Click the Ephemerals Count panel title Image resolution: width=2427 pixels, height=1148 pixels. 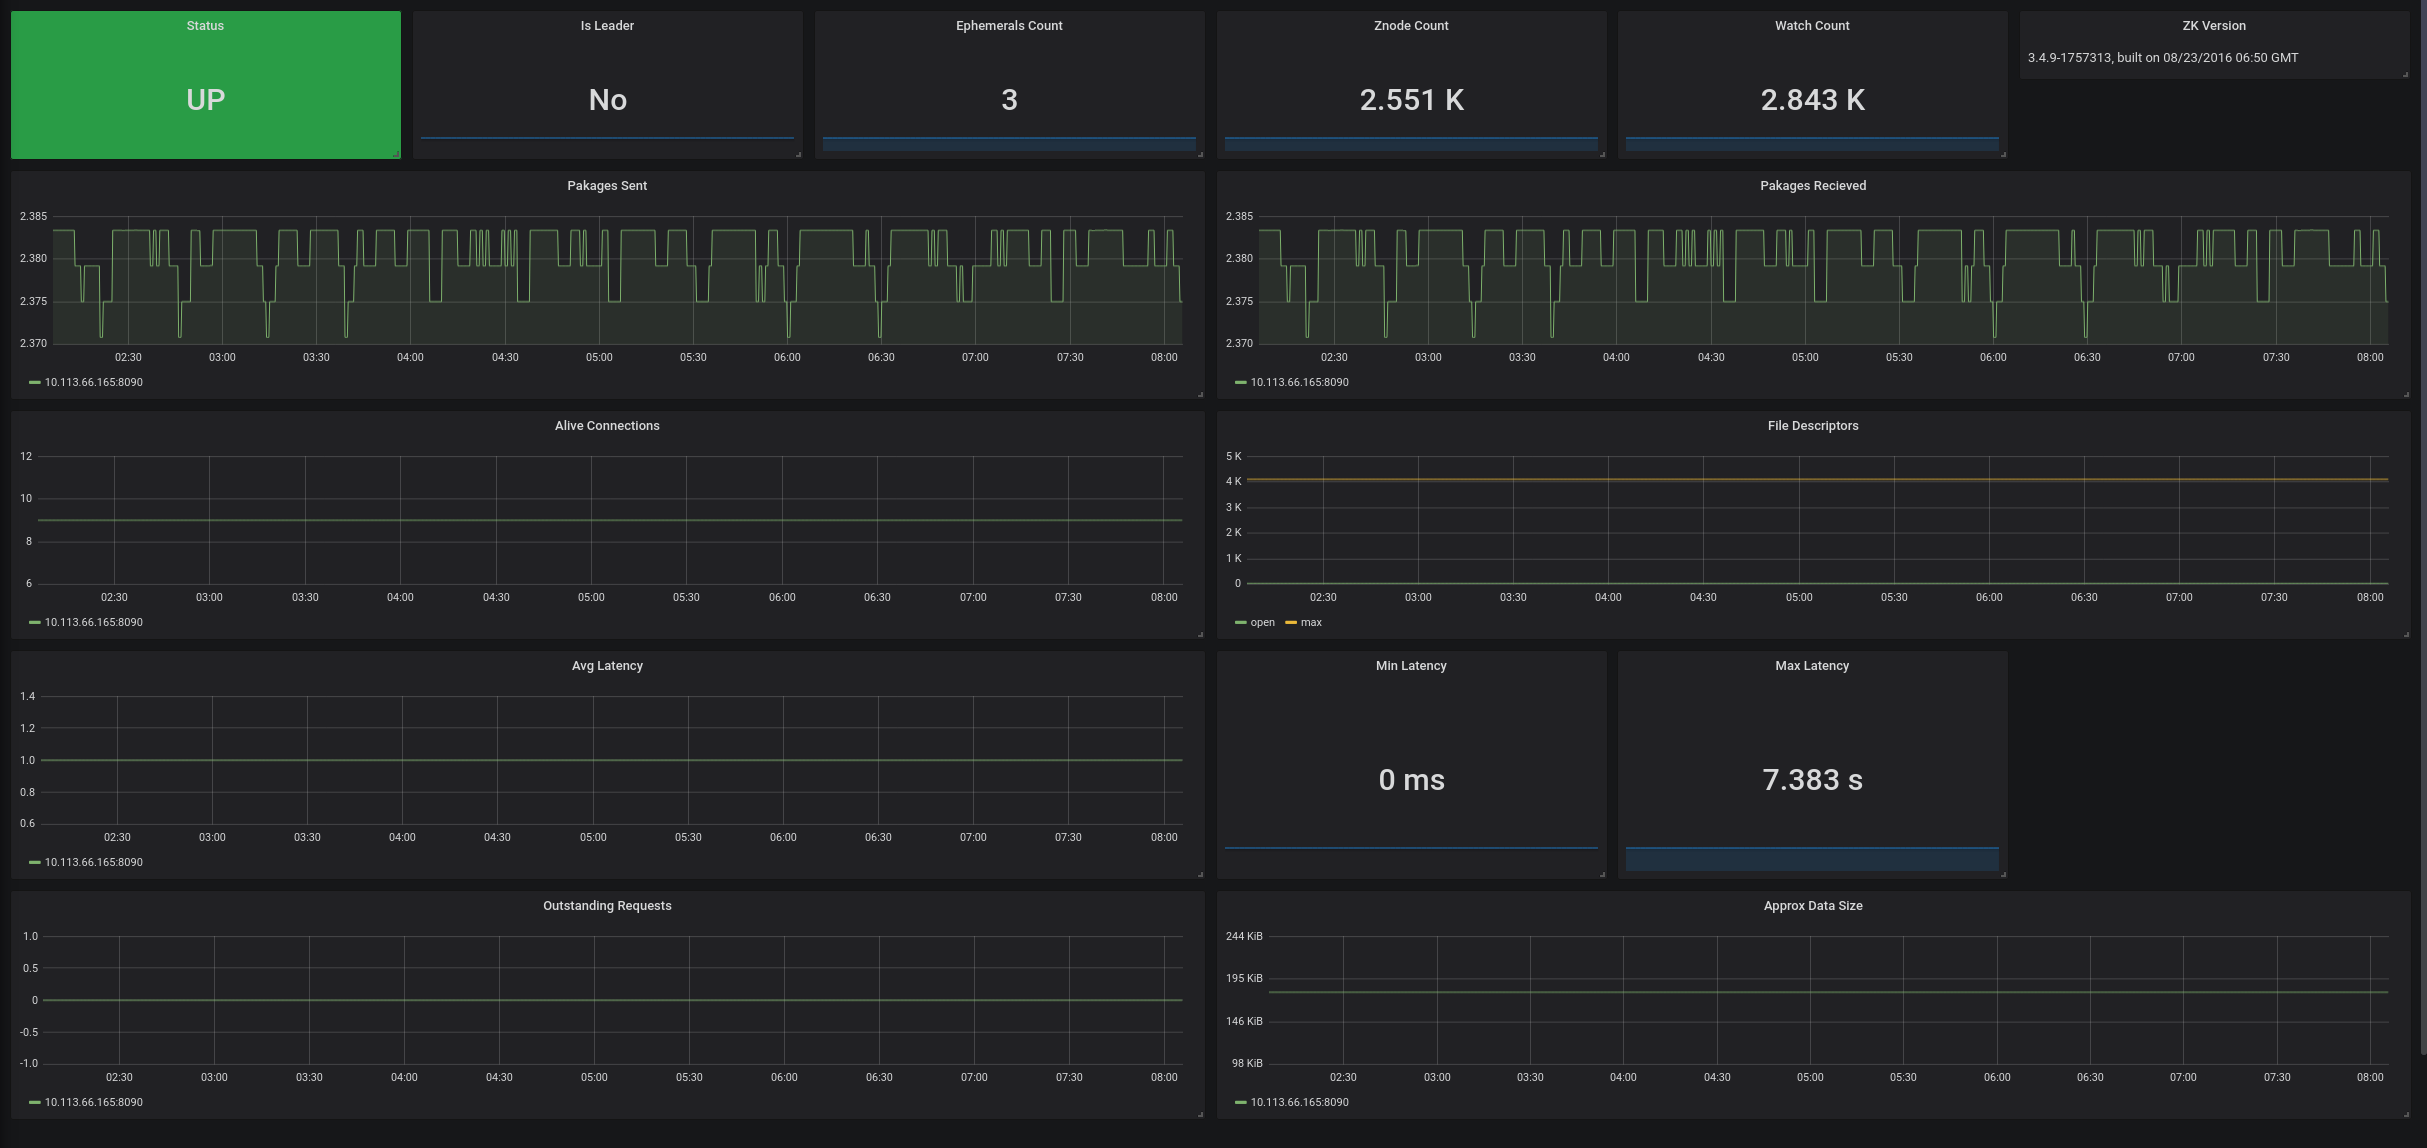(1008, 26)
